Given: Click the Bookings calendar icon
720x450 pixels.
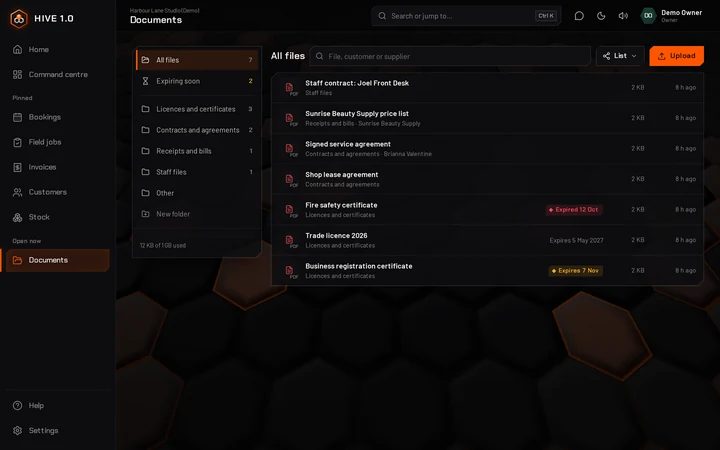Looking at the screenshot, I should tap(17, 117).
